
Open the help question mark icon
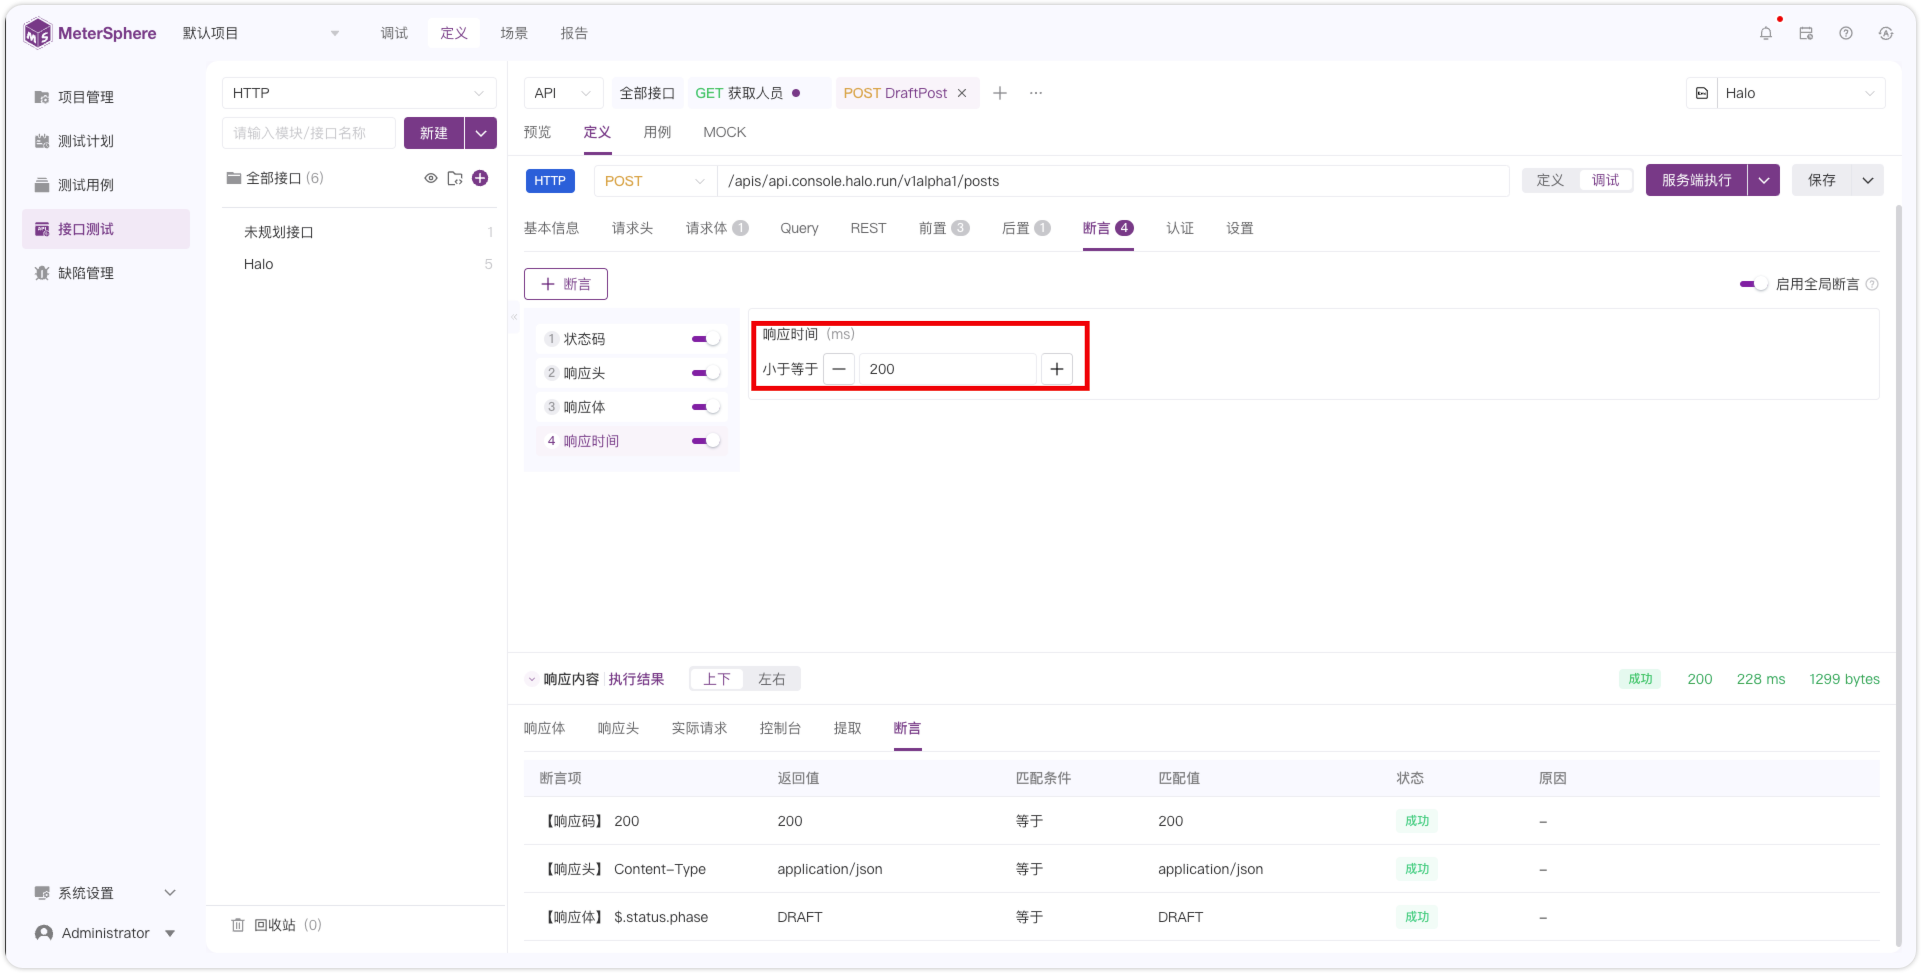1846,33
